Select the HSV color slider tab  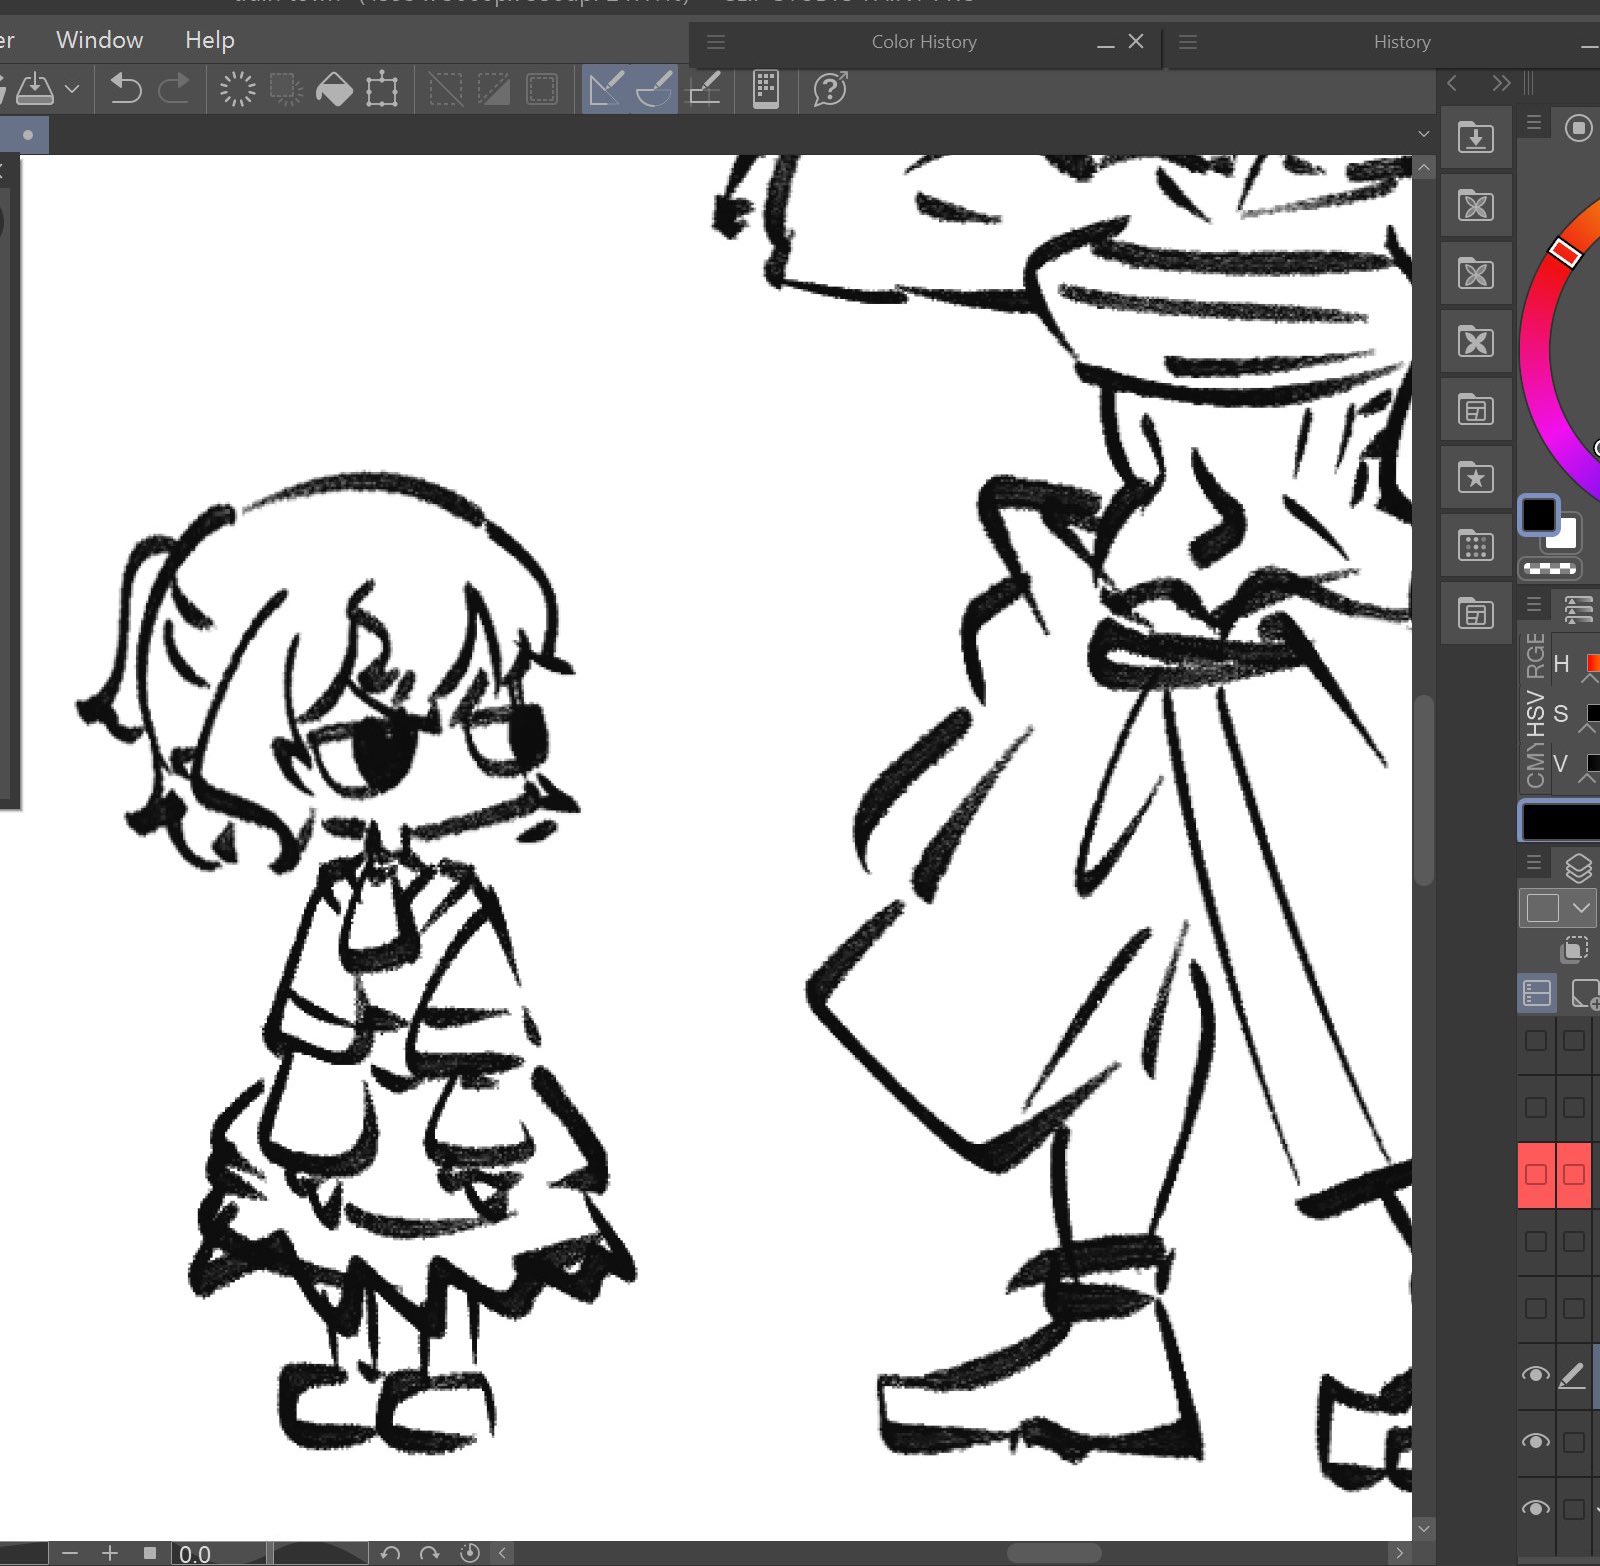coord(1535,713)
